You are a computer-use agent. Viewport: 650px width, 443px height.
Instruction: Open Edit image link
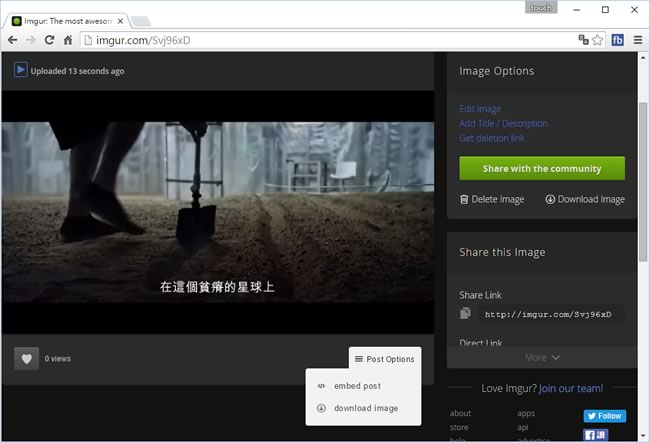[480, 109]
